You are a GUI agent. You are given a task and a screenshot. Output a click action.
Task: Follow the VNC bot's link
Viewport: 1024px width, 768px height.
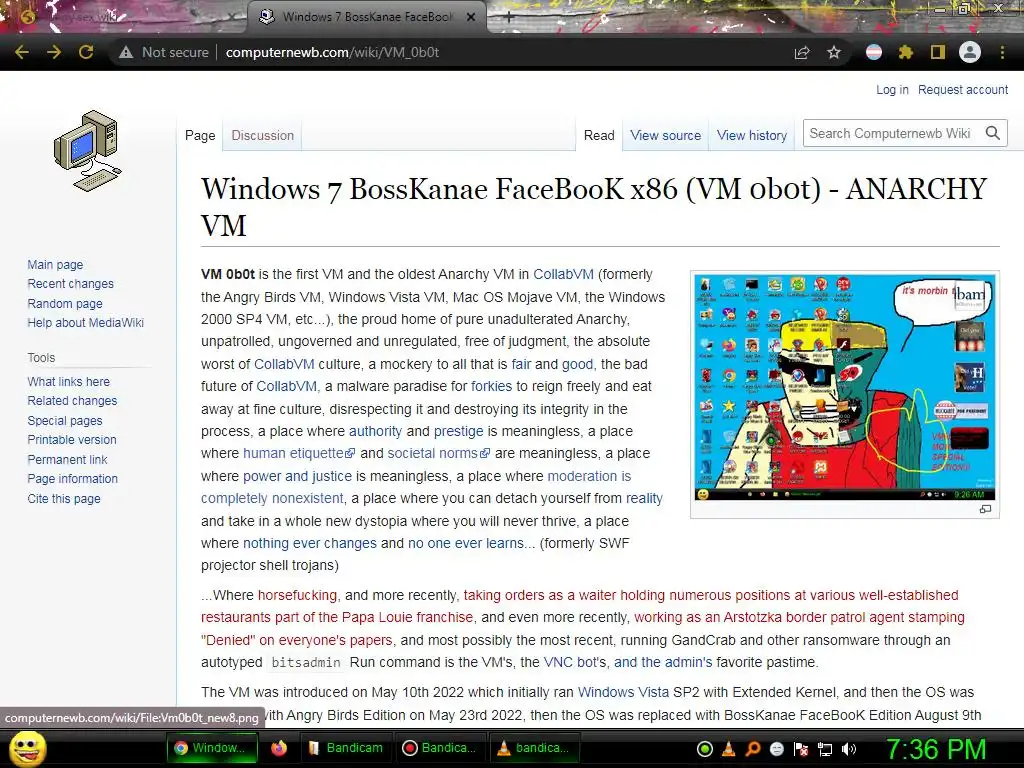(575, 662)
